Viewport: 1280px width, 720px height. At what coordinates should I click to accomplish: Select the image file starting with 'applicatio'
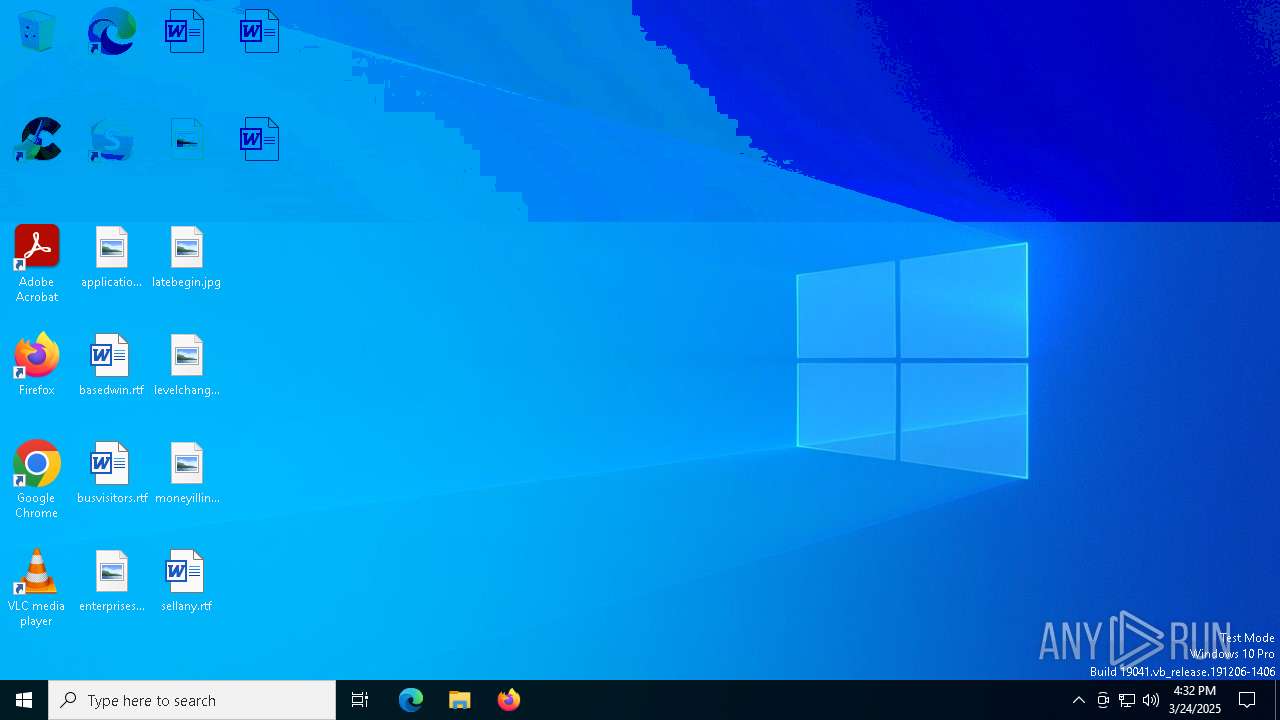click(x=111, y=257)
